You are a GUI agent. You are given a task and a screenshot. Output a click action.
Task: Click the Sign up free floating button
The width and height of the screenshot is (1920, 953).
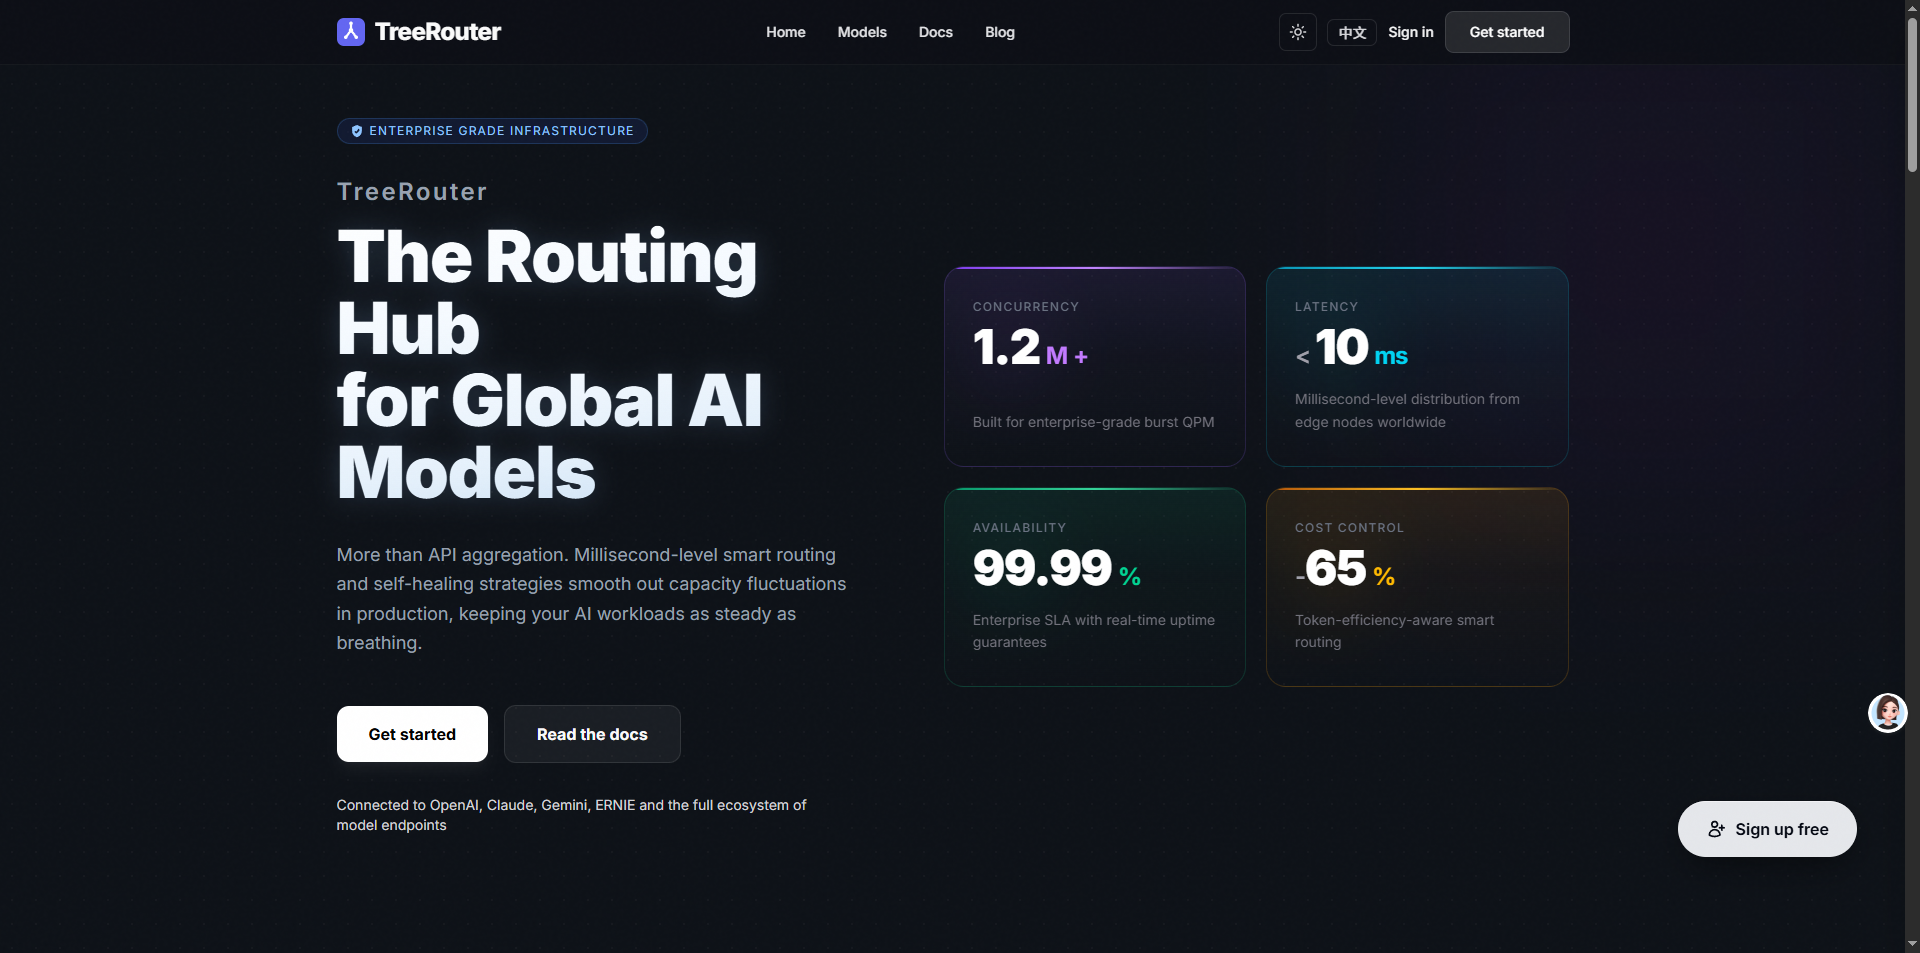(1767, 829)
